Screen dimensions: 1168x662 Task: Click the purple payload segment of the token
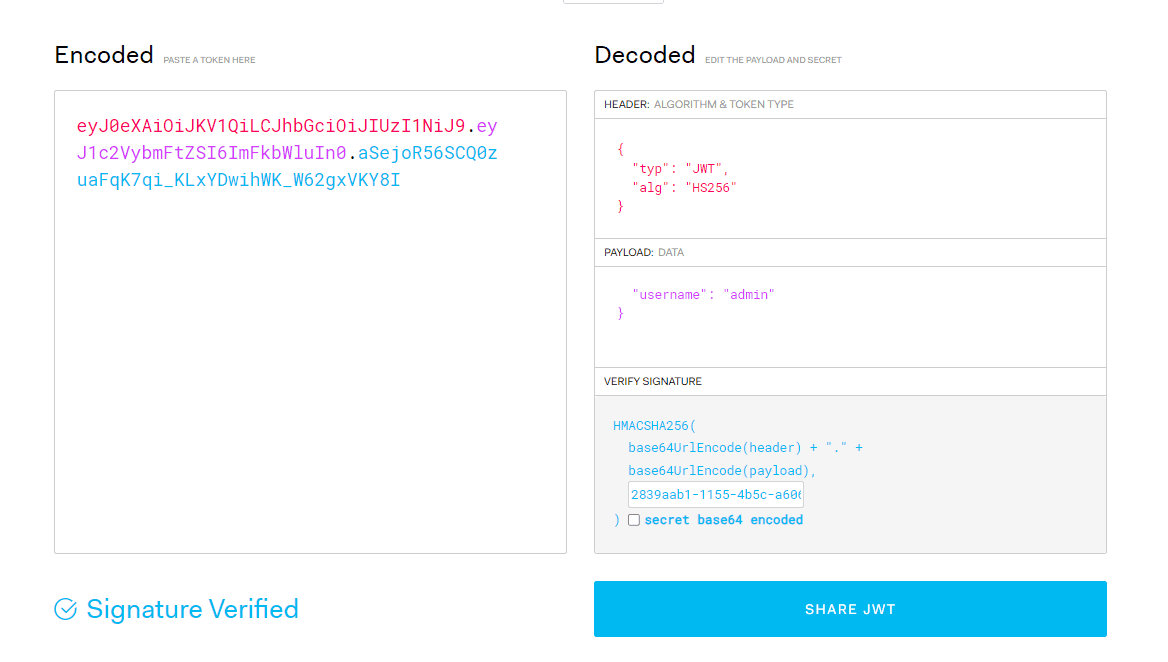(211, 154)
